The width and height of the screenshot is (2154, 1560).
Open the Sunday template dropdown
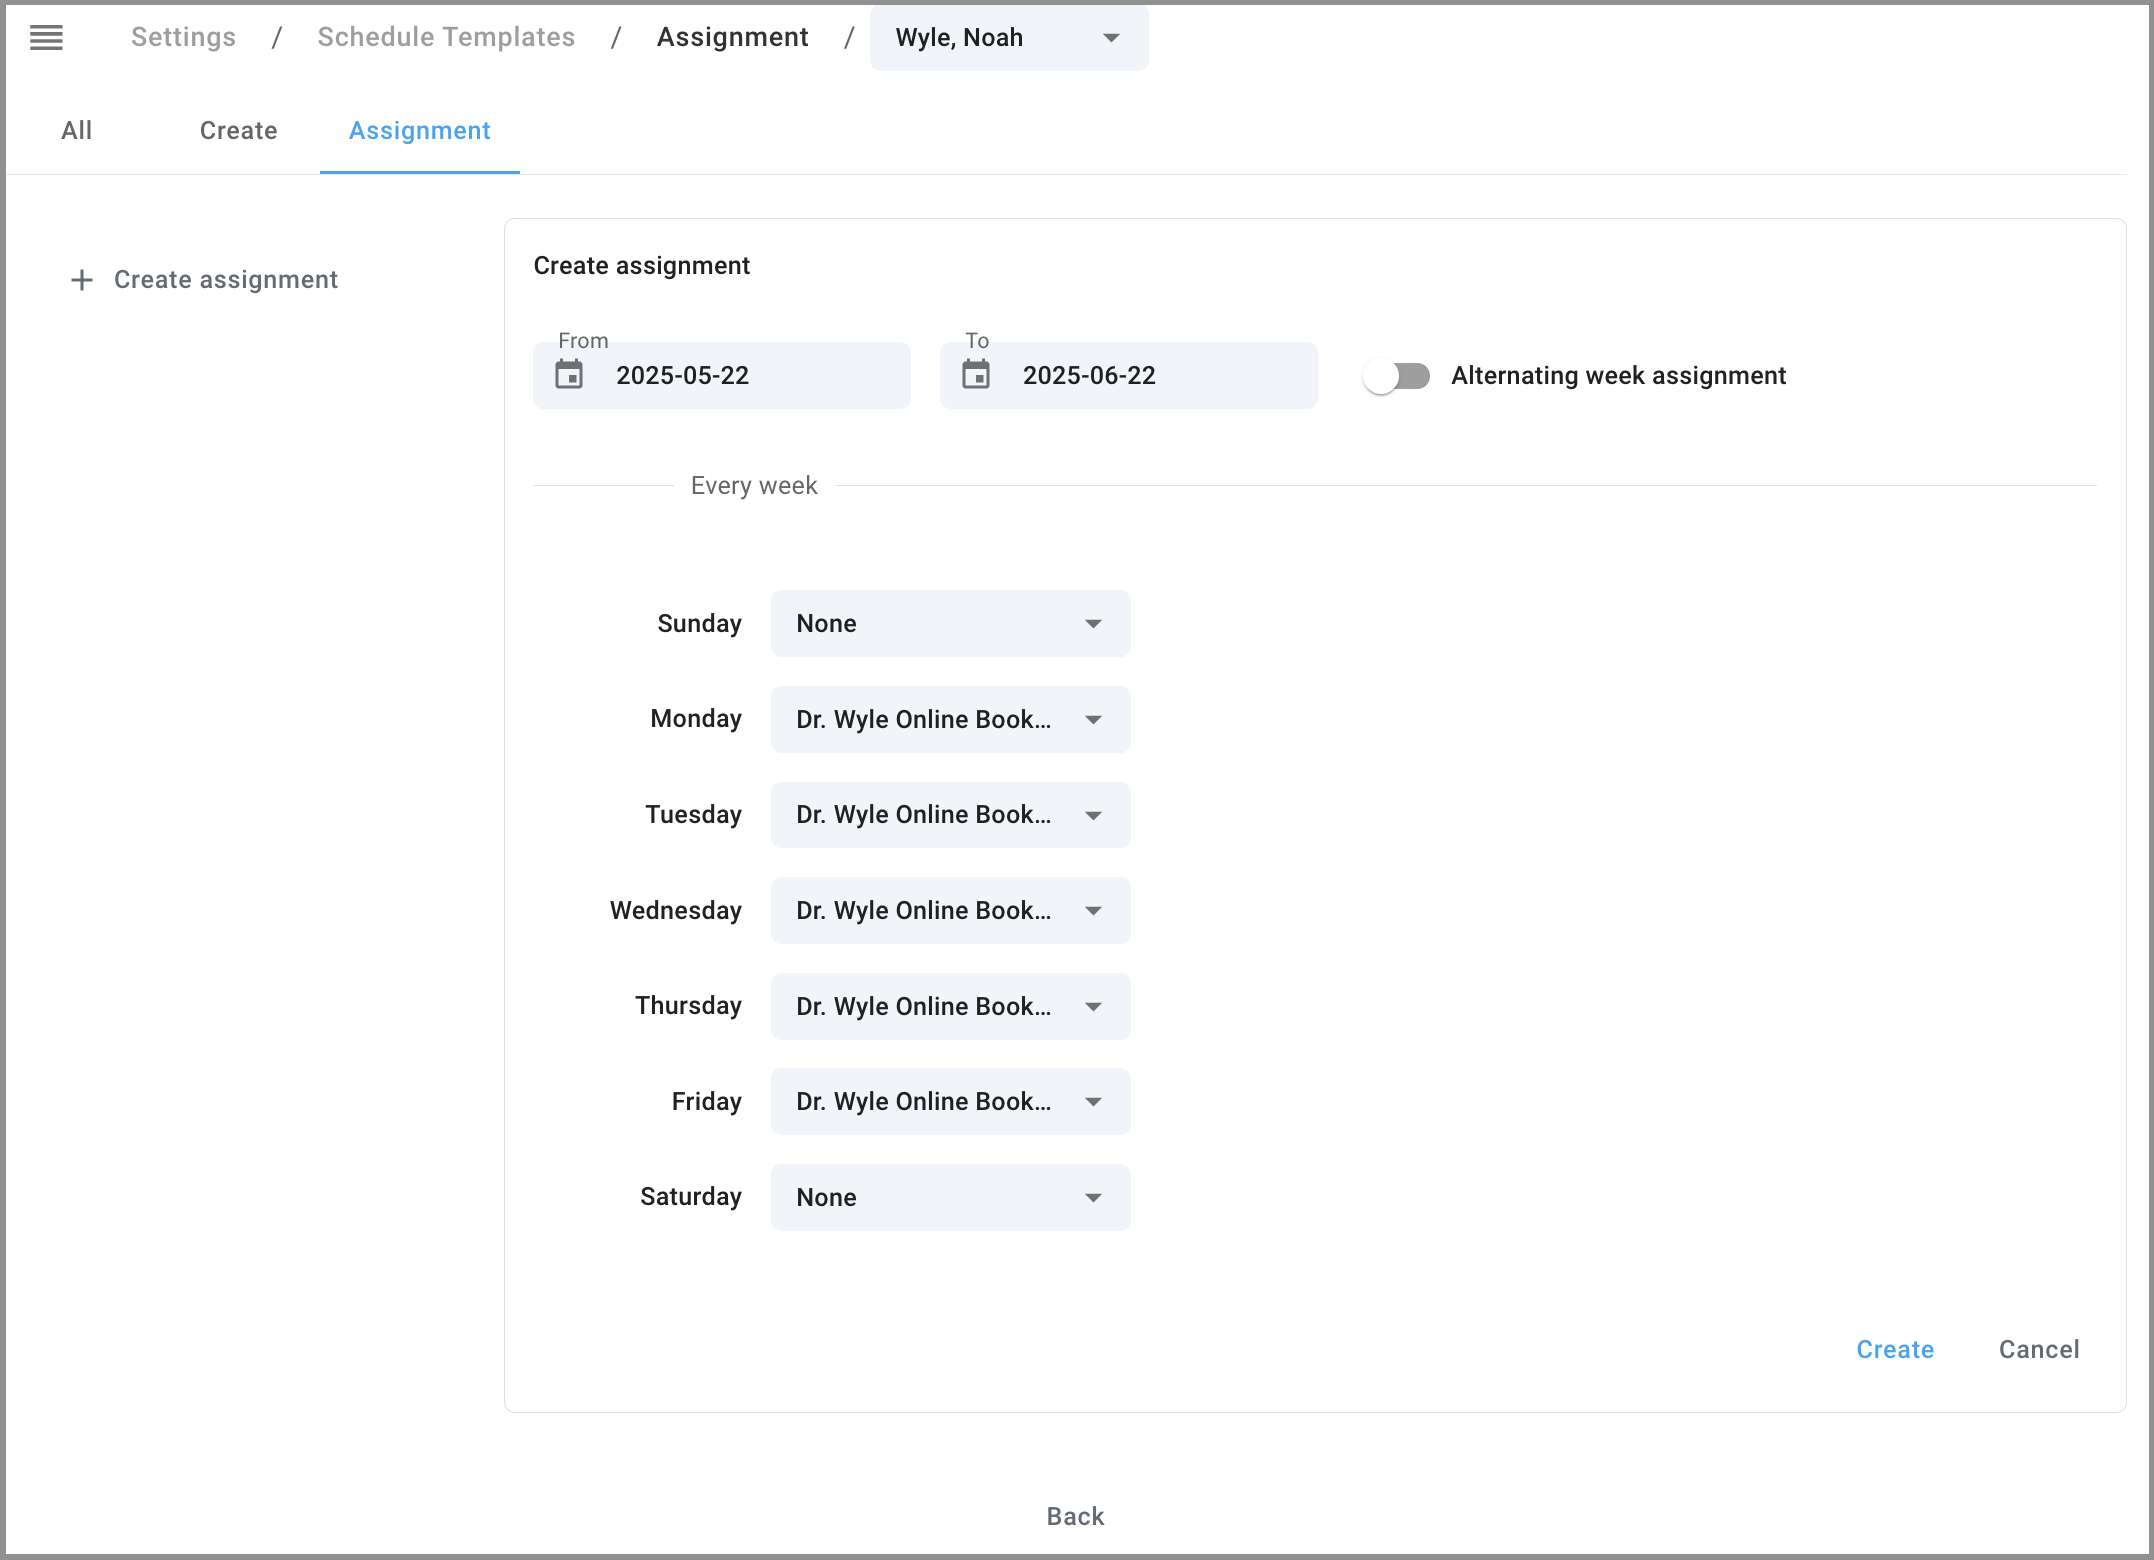(950, 623)
